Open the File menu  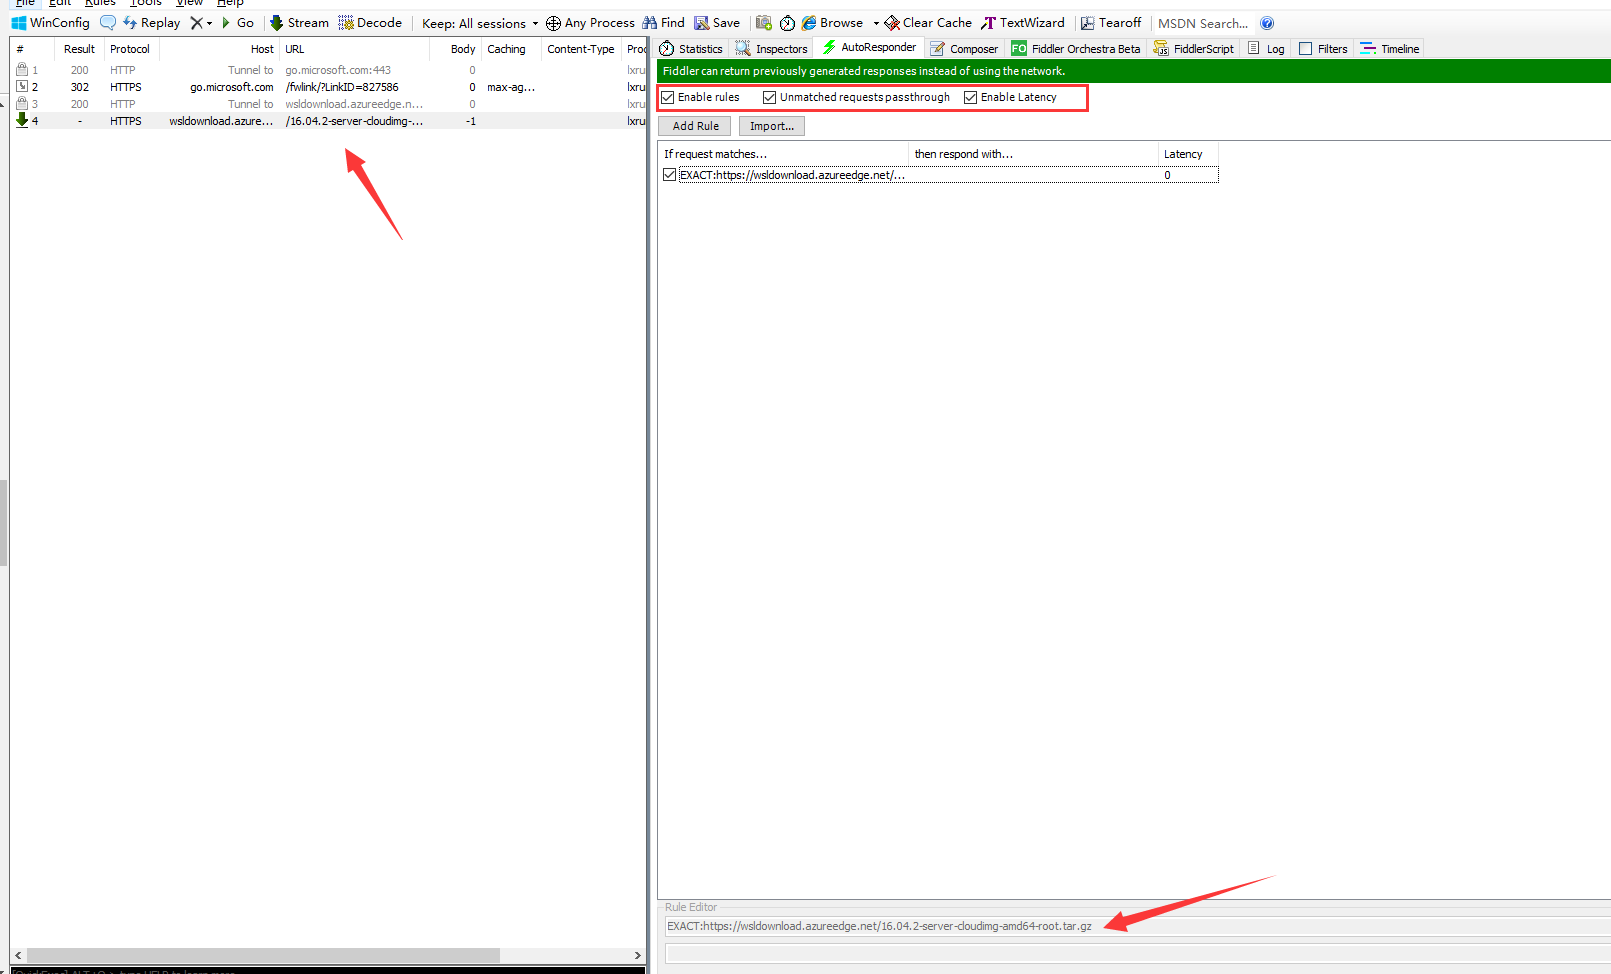click(25, 3)
